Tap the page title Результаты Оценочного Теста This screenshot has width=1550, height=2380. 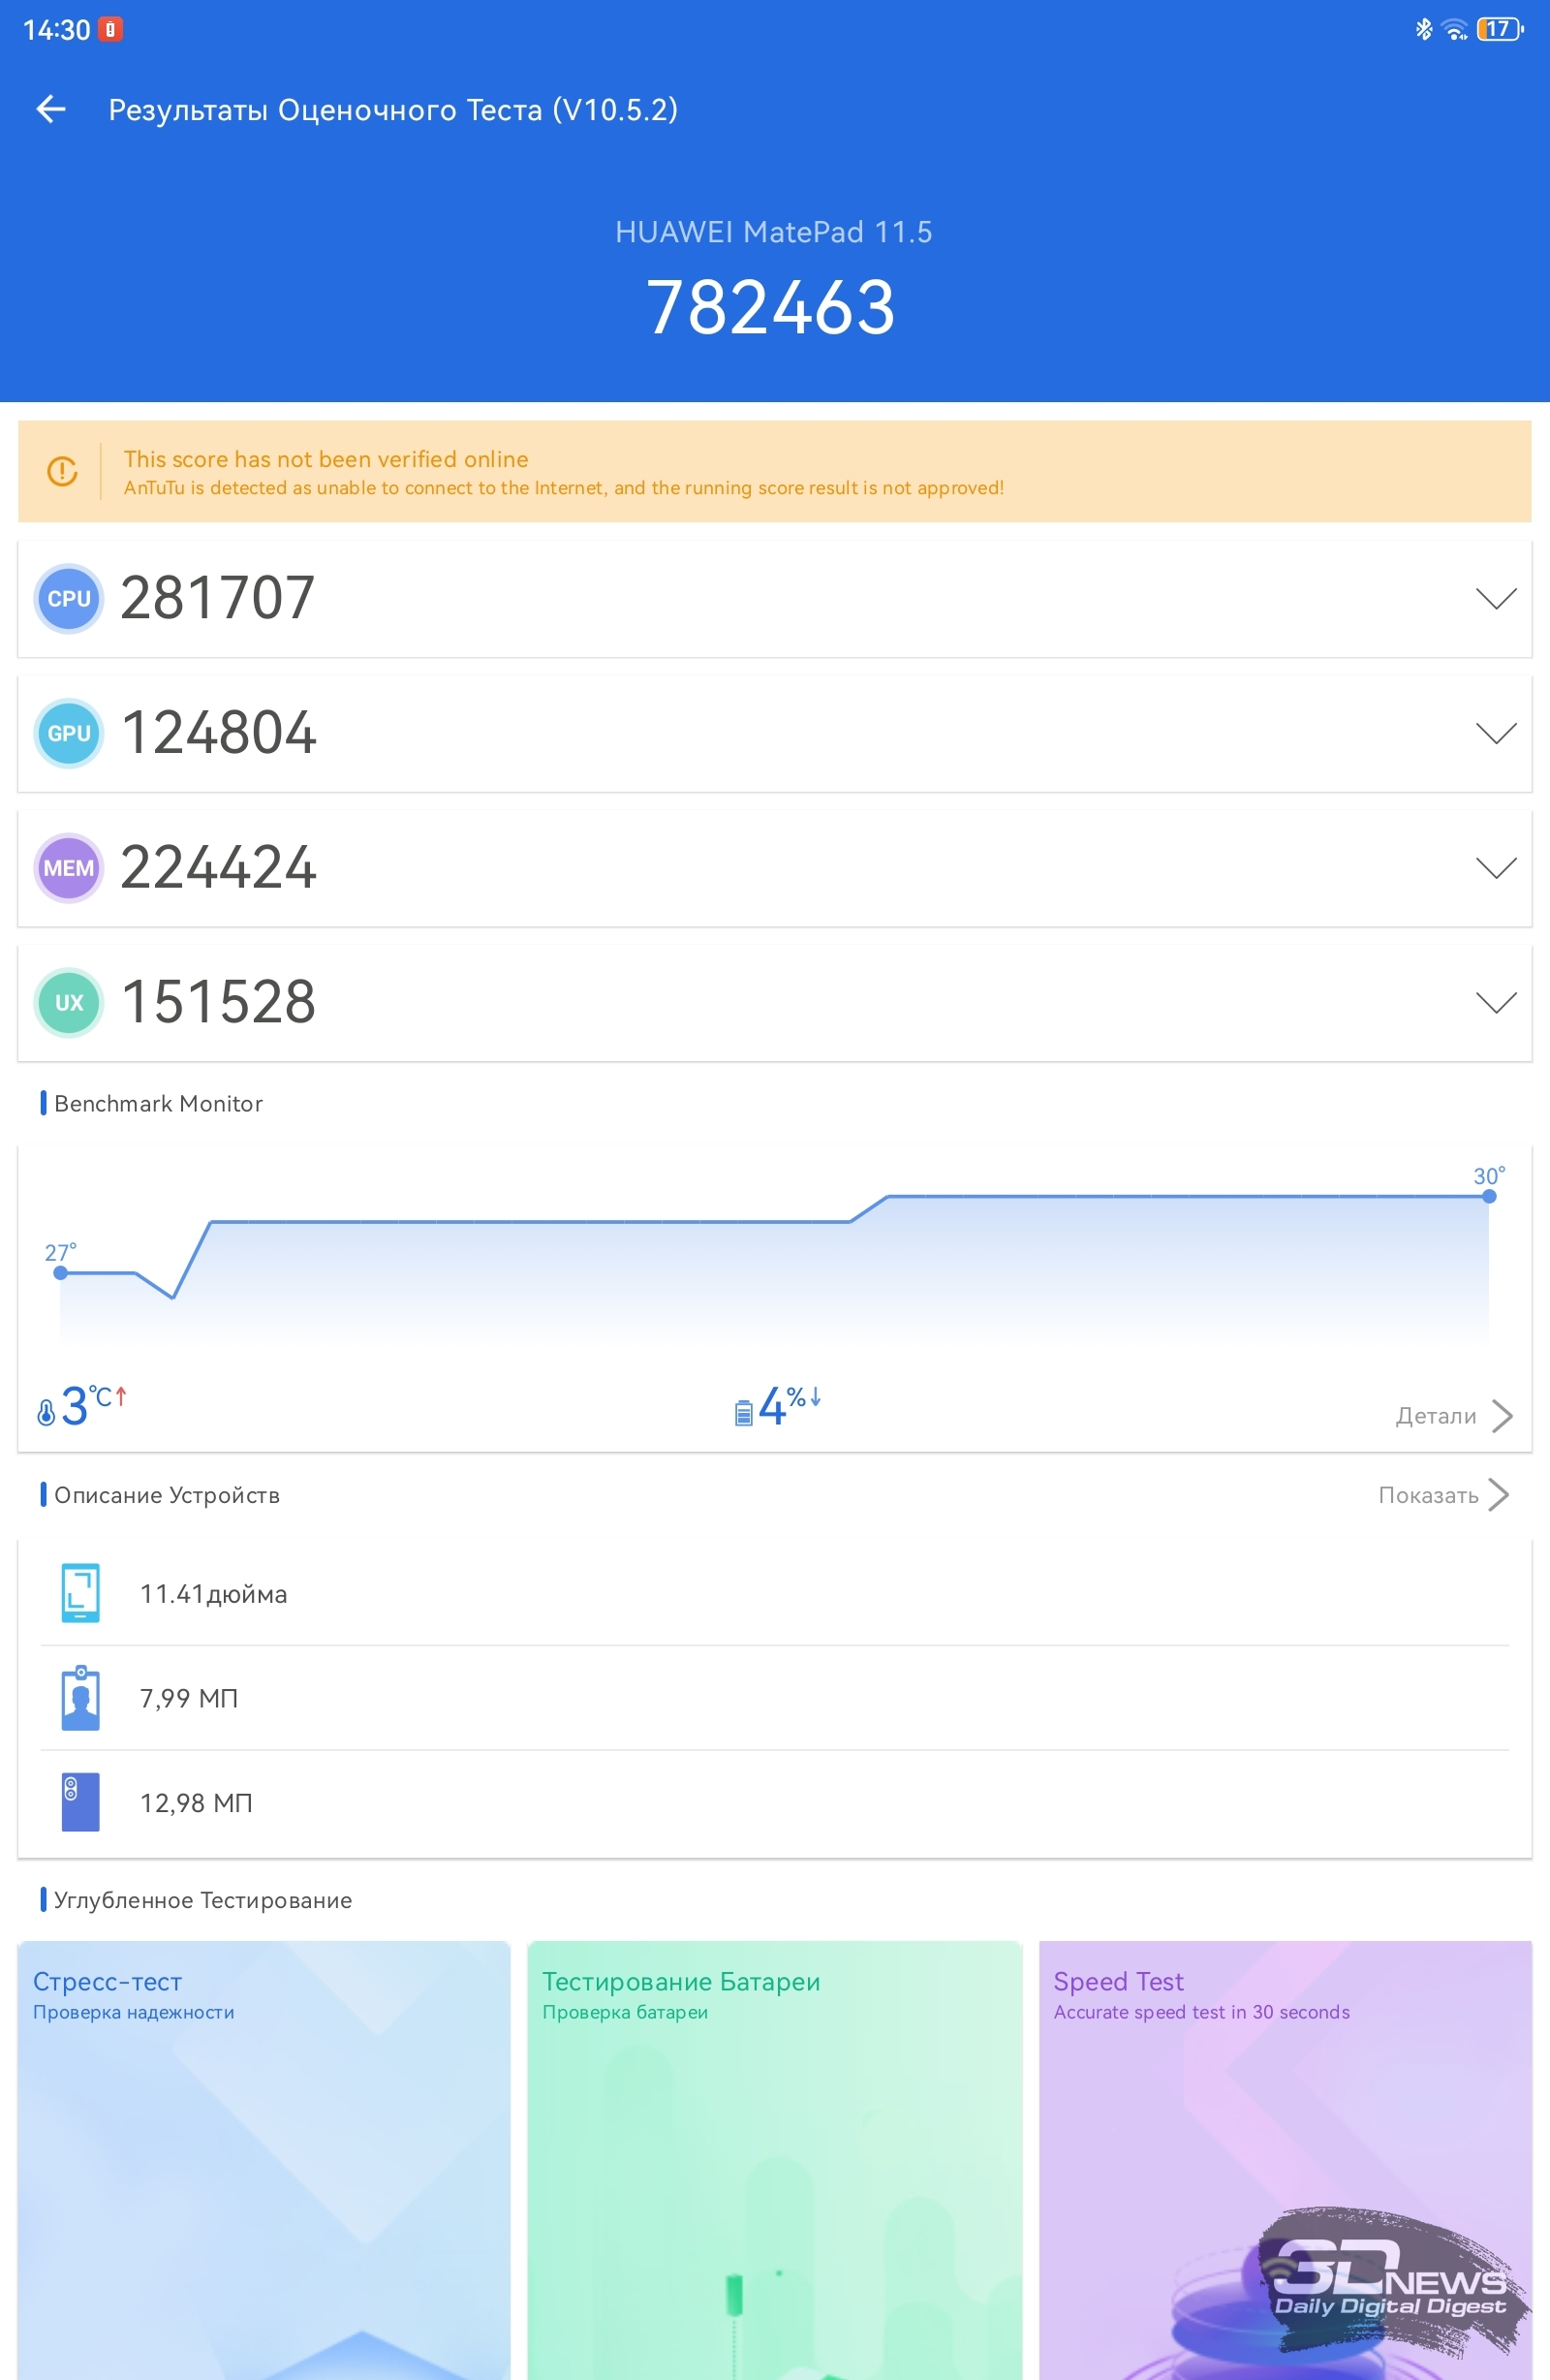point(393,110)
